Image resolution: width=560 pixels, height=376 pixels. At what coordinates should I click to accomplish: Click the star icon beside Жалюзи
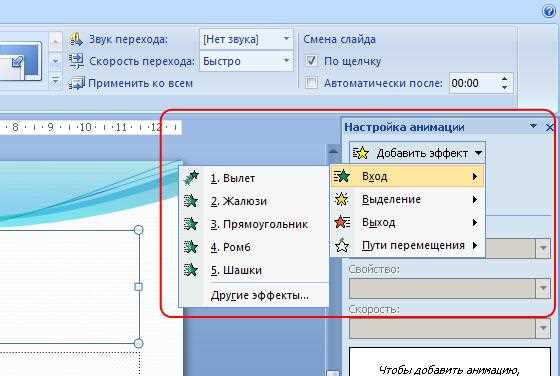tap(191, 201)
